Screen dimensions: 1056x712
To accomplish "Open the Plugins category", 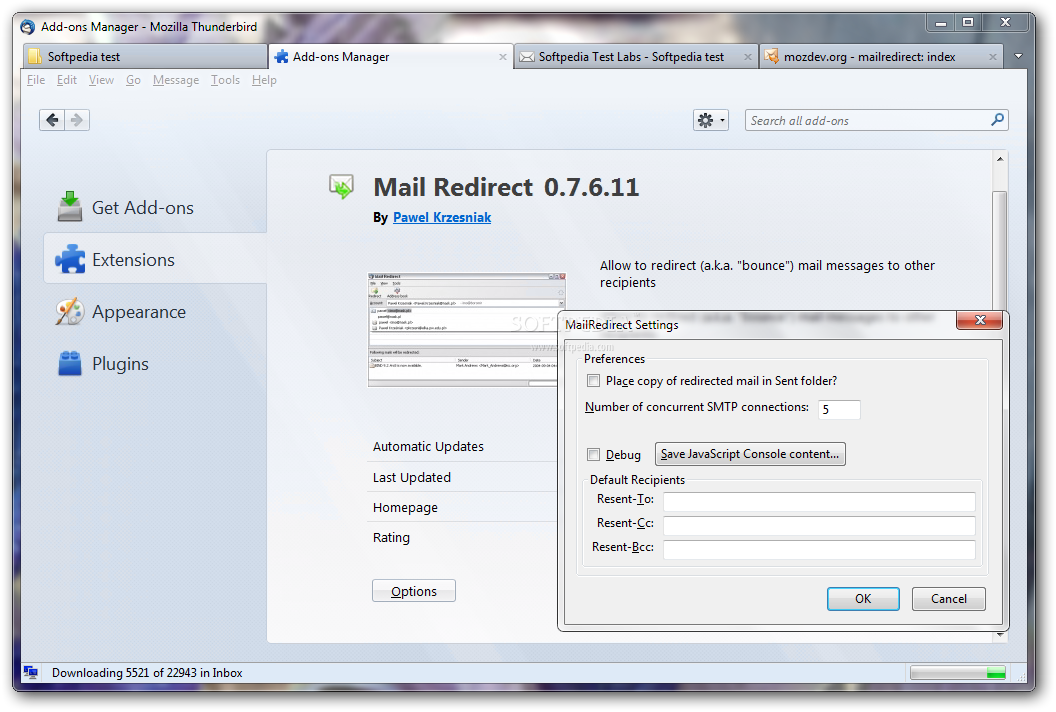I will 103,364.
